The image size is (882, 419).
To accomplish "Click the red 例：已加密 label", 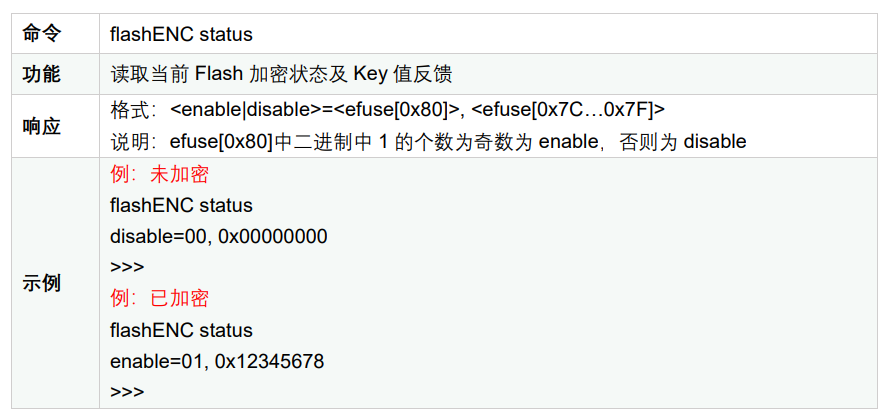I will [159, 299].
